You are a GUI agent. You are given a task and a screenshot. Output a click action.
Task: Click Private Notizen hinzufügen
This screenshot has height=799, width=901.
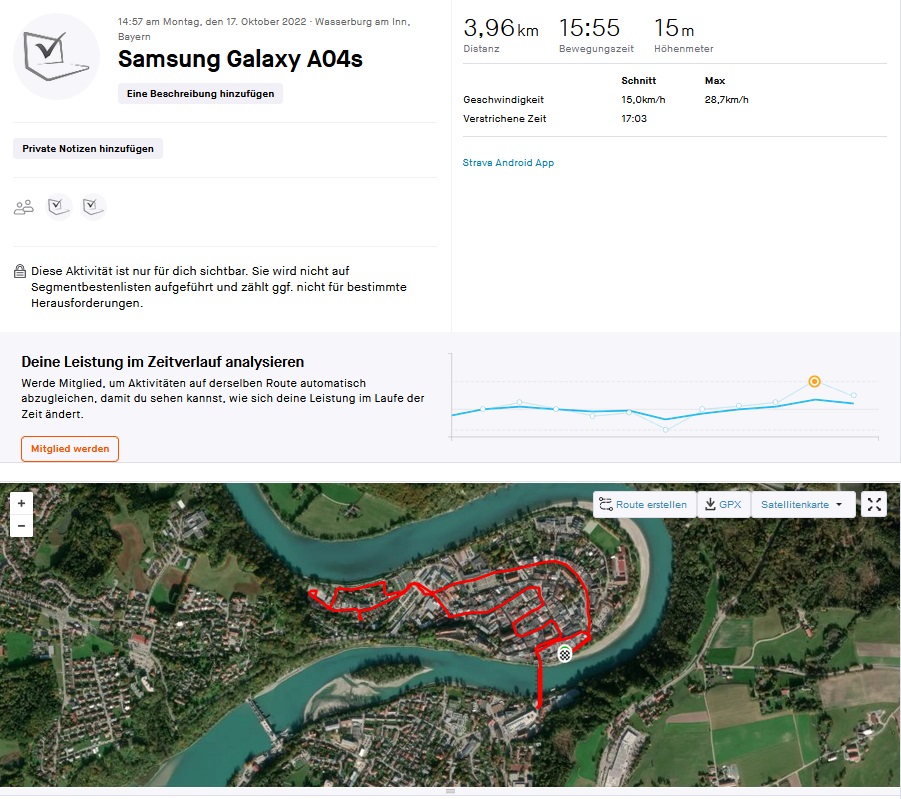point(88,148)
